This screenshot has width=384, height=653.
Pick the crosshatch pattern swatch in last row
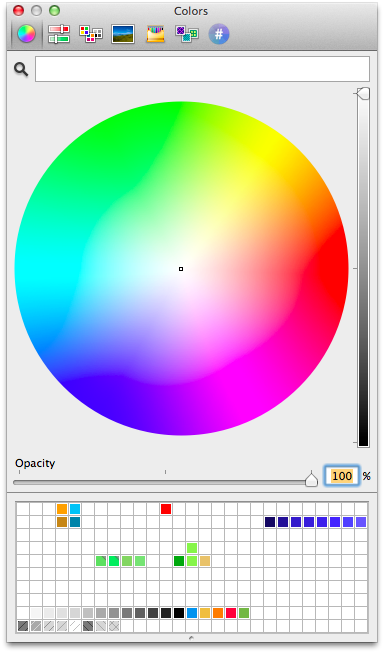[114, 626]
